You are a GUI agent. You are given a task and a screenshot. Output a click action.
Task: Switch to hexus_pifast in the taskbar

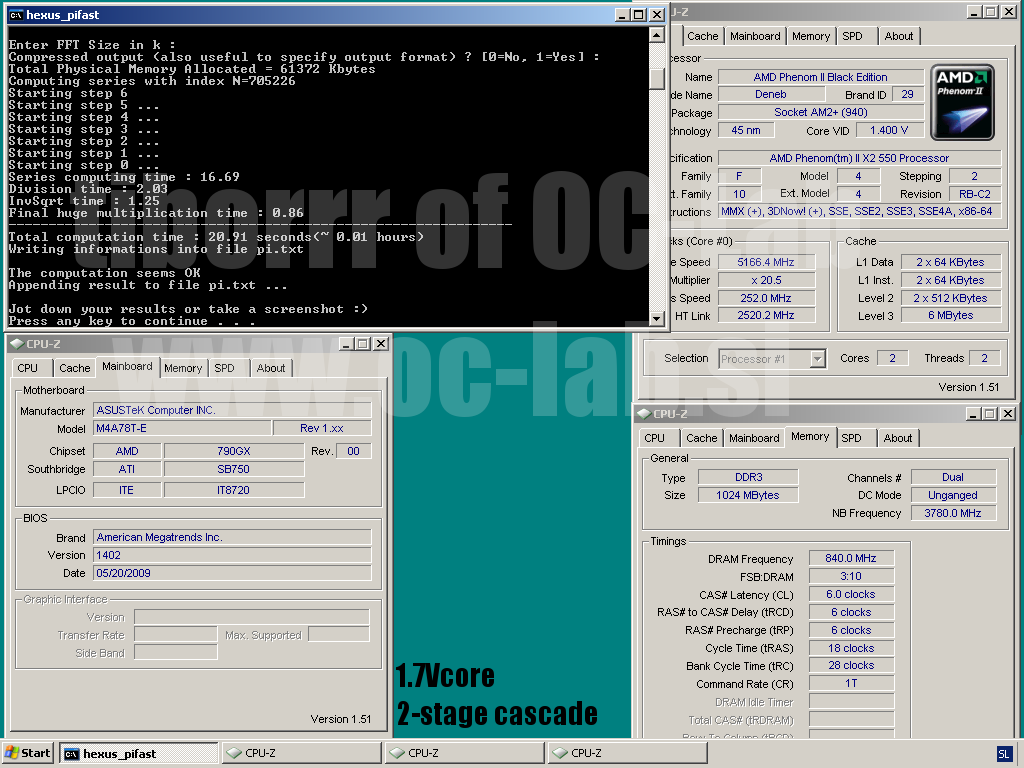tap(138, 753)
